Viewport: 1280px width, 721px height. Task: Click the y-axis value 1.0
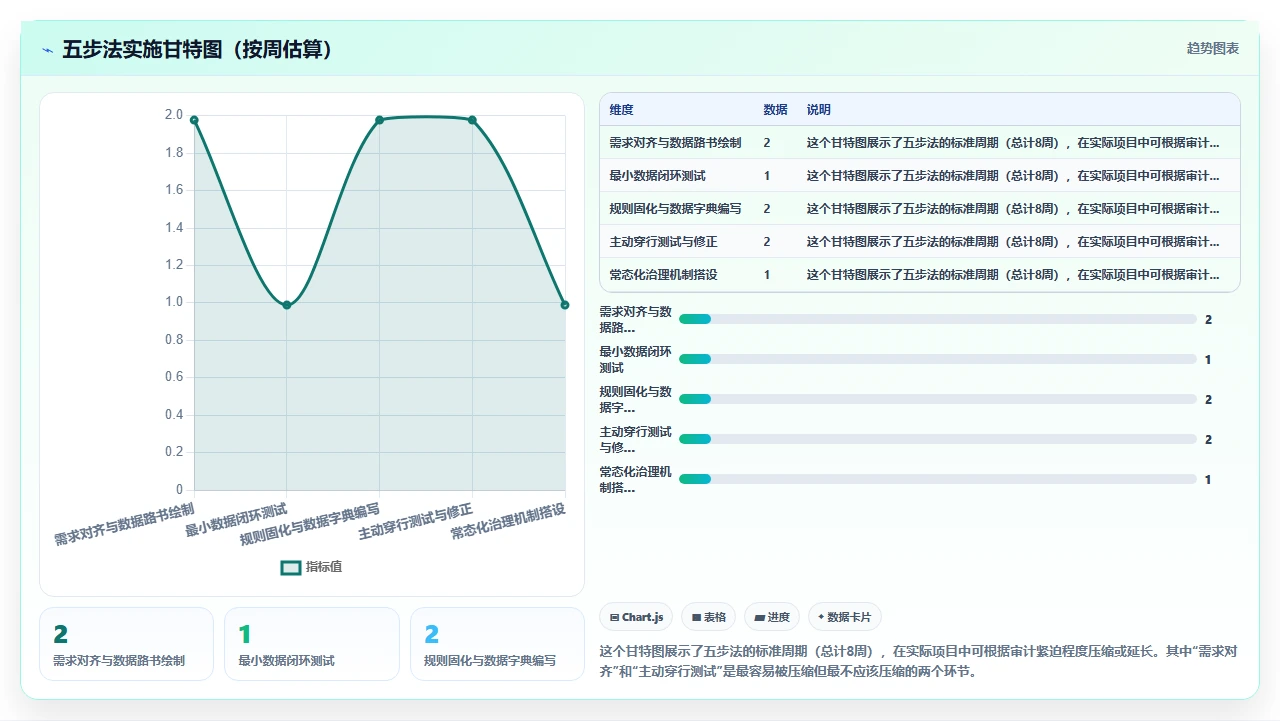pyautogui.click(x=174, y=302)
